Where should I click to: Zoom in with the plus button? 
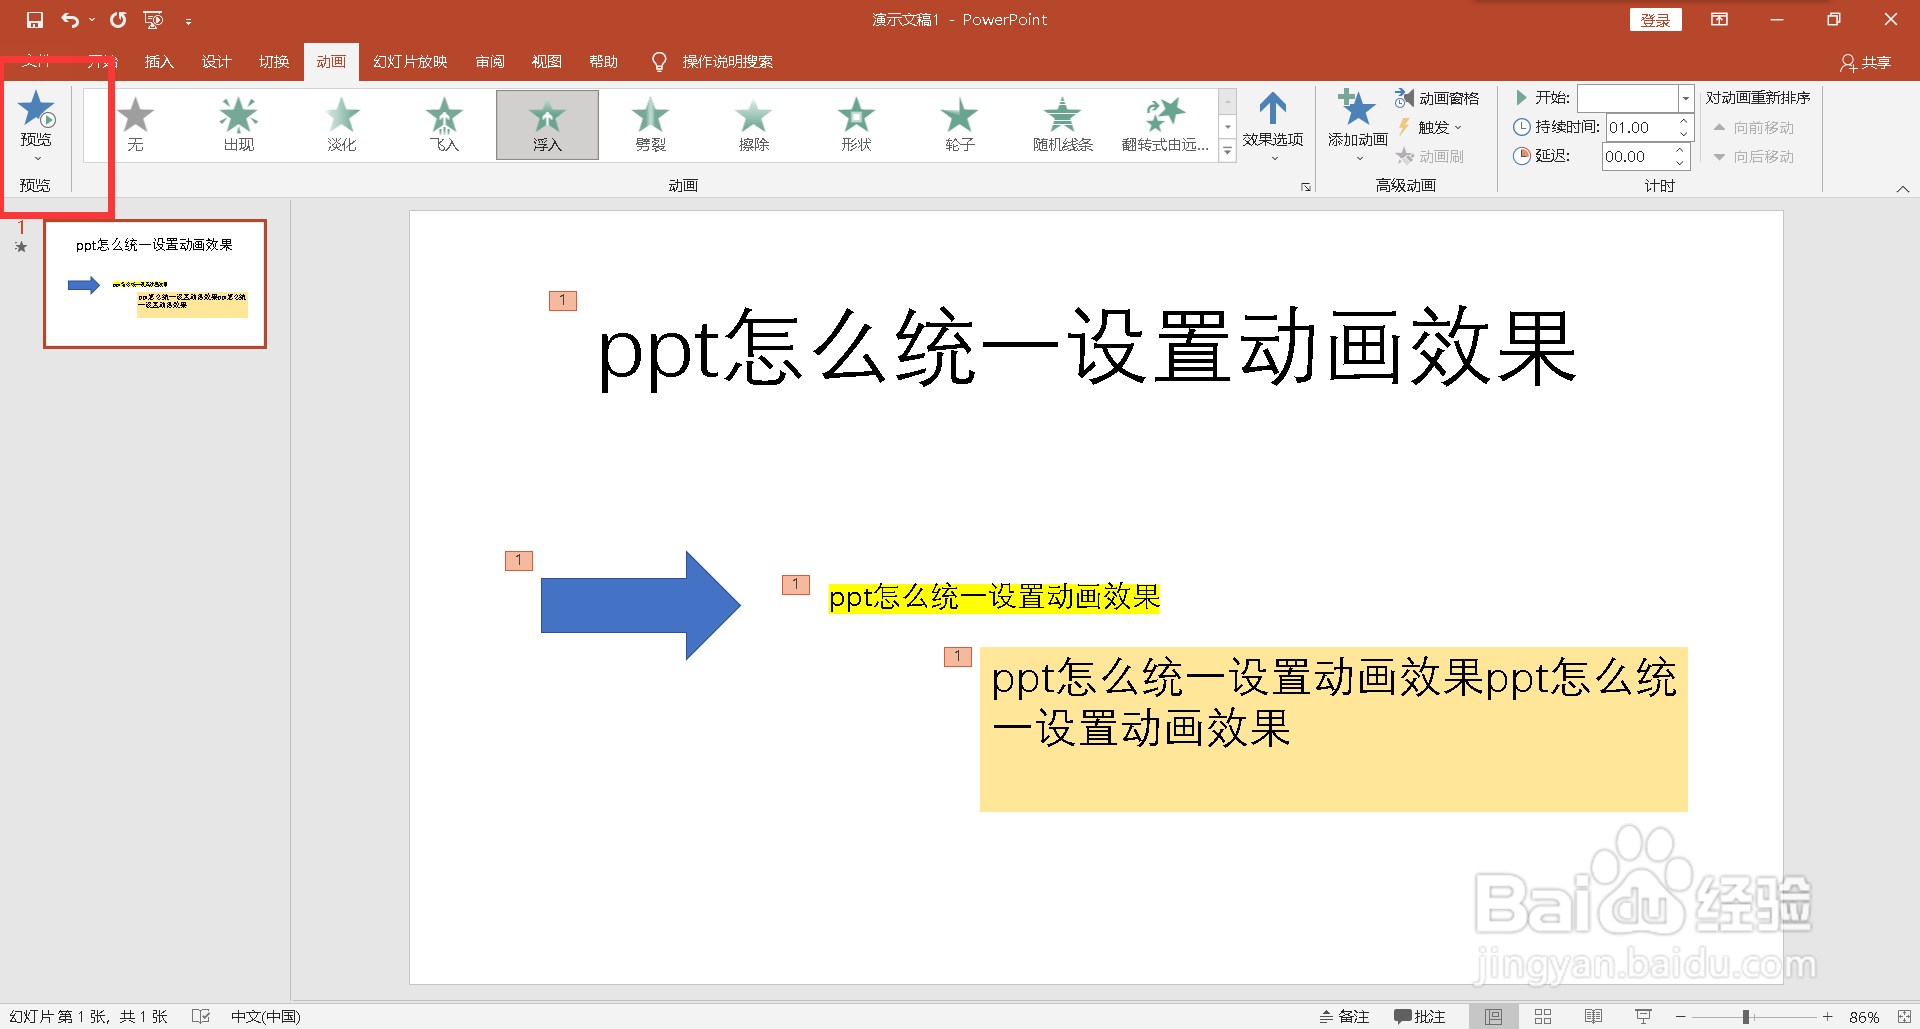pyautogui.click(x=1827, y=1016)
